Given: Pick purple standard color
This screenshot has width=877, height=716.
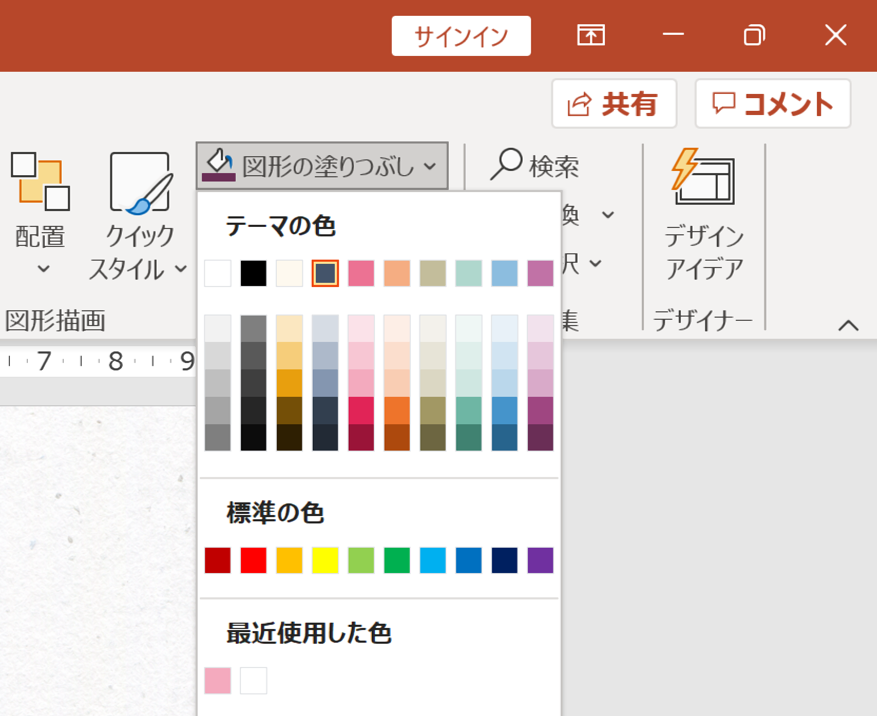Looking at the screenshot, I should point(540,560).
